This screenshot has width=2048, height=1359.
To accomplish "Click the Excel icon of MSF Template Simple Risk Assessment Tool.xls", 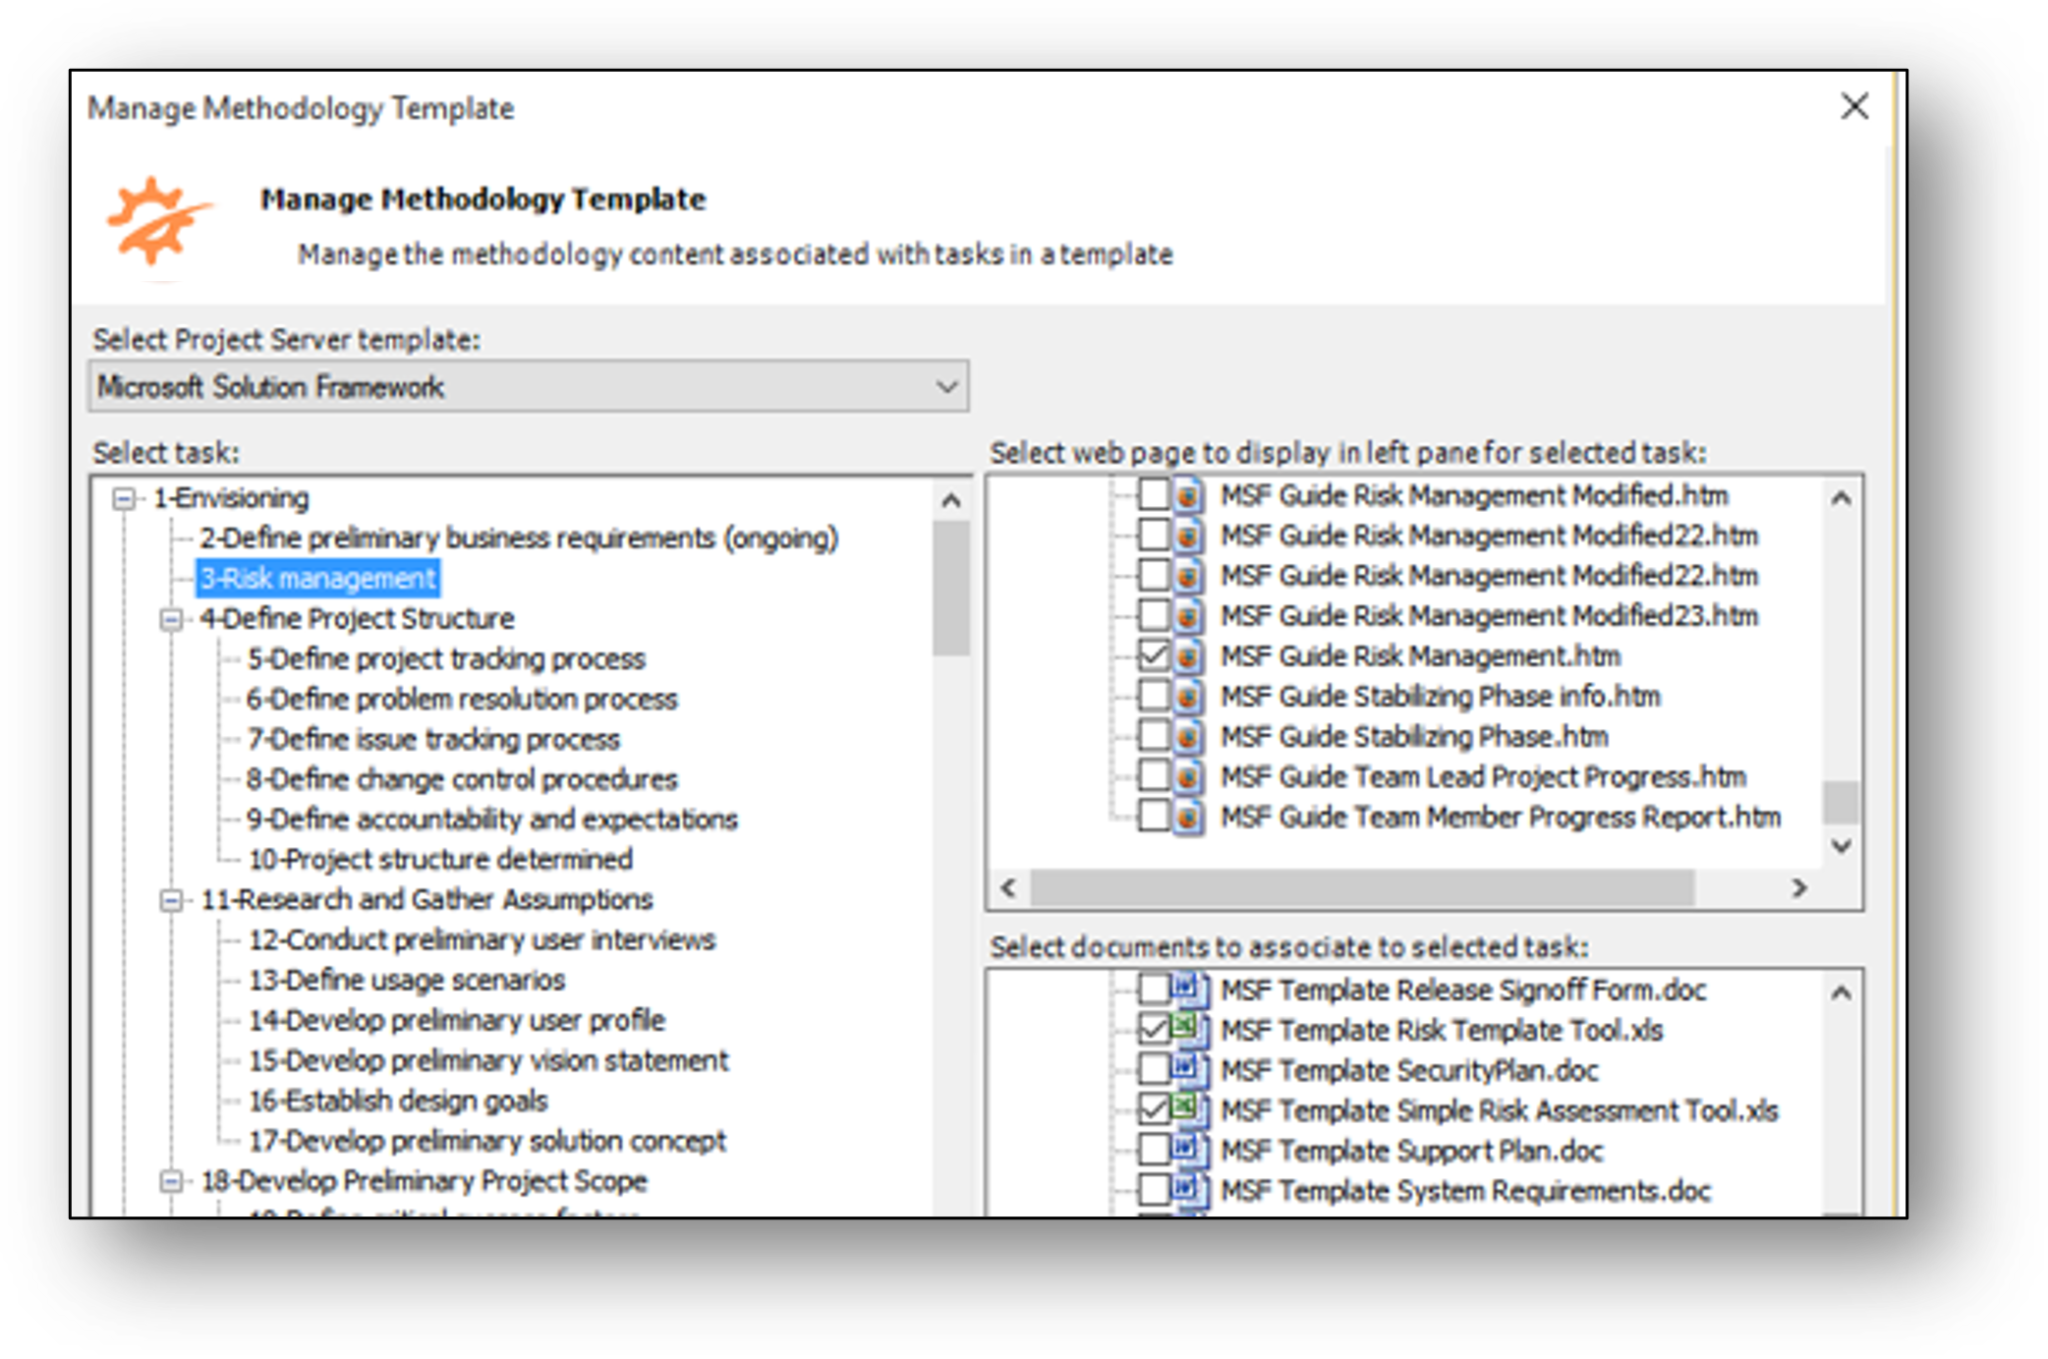I will (1188, 1110).
